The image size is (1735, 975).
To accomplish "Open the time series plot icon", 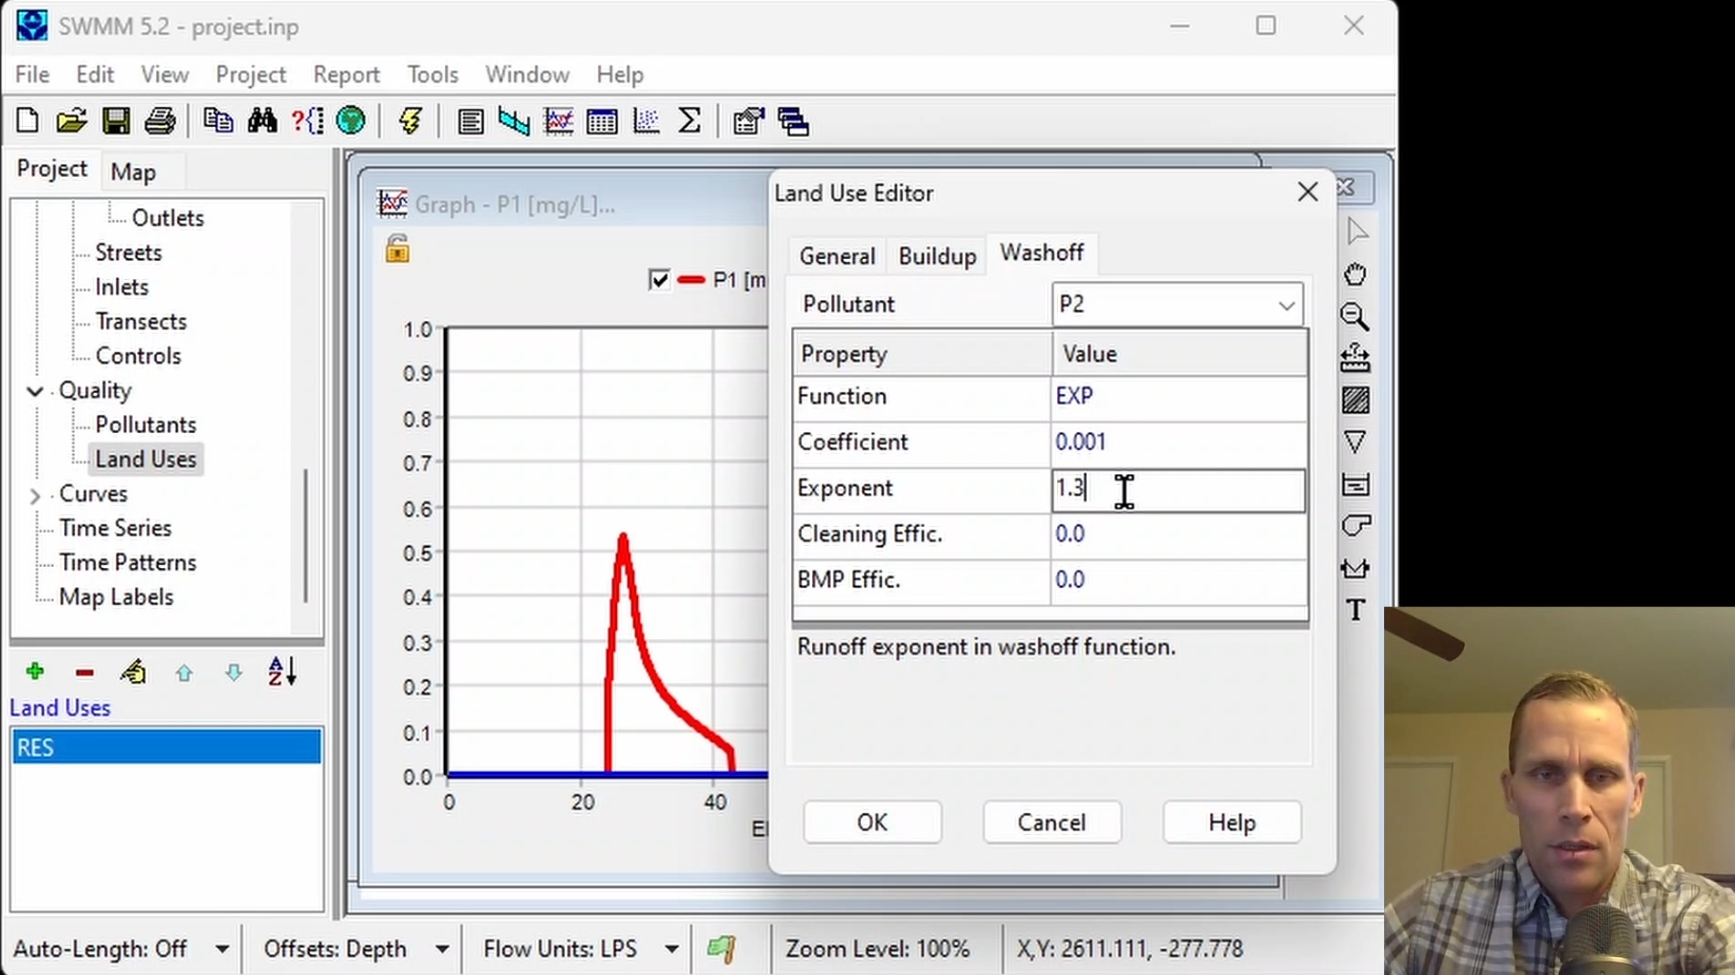I will (558, 121).
